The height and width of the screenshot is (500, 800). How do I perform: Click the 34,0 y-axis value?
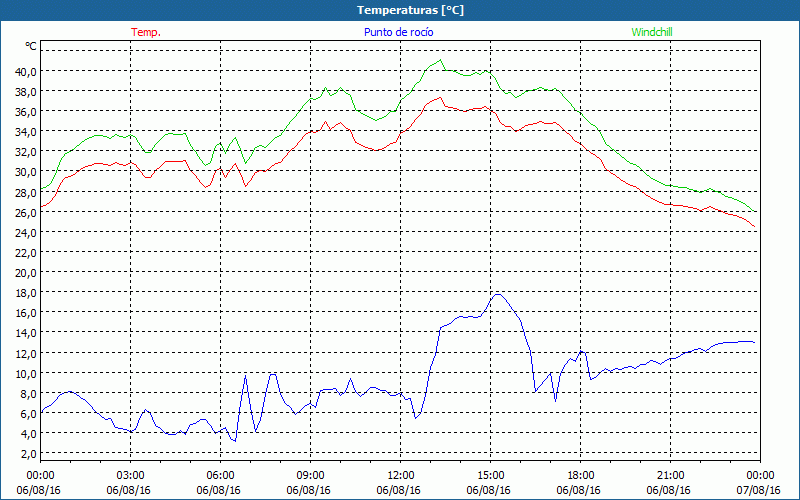[x=26, y=132]
